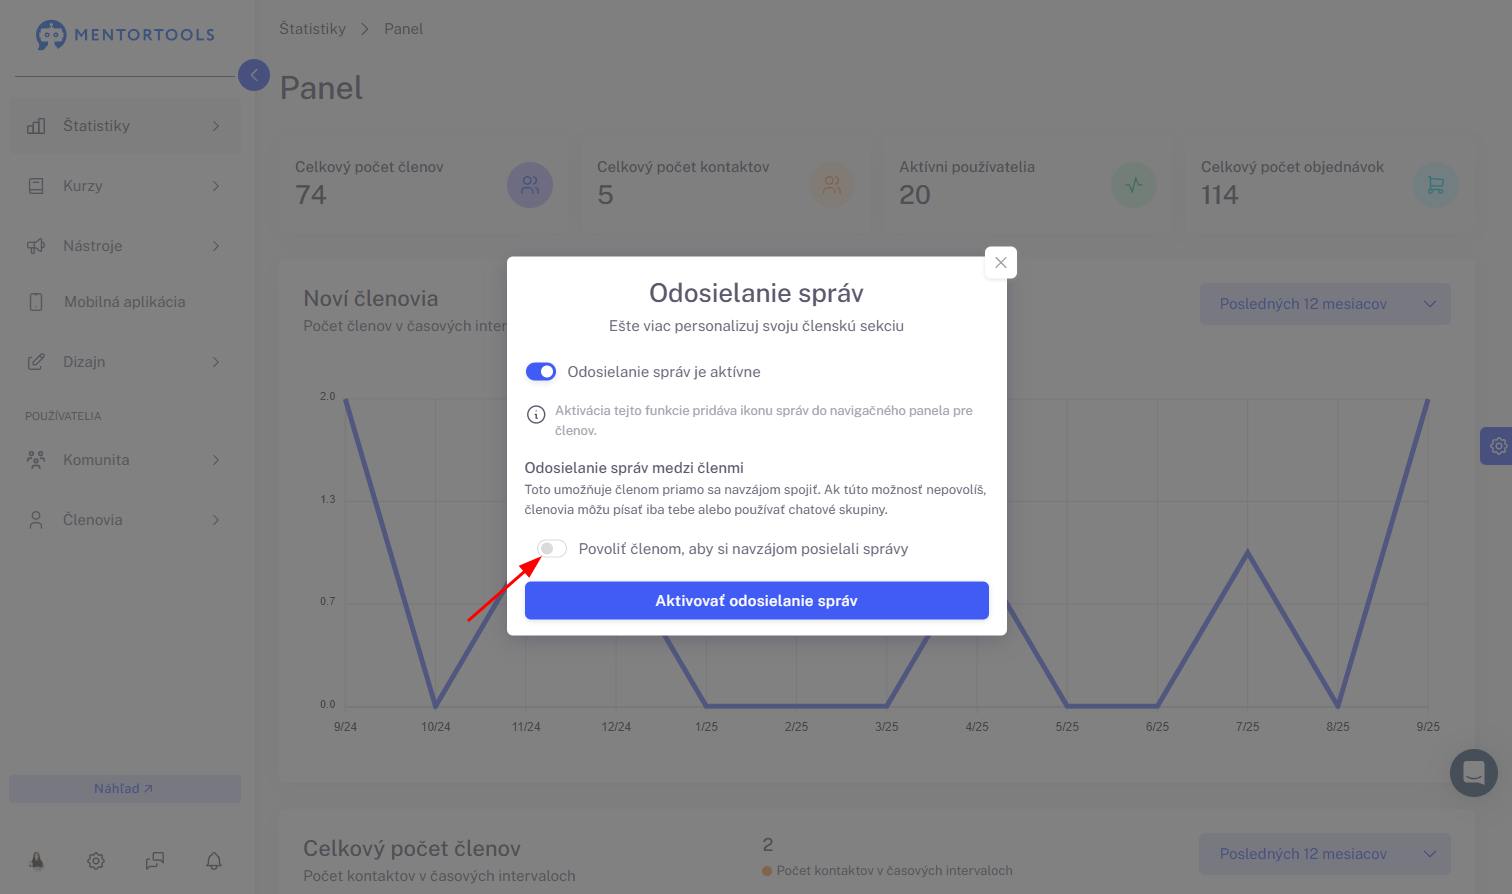Collapse sidebar with round arrow button

[x=254, y=75]
